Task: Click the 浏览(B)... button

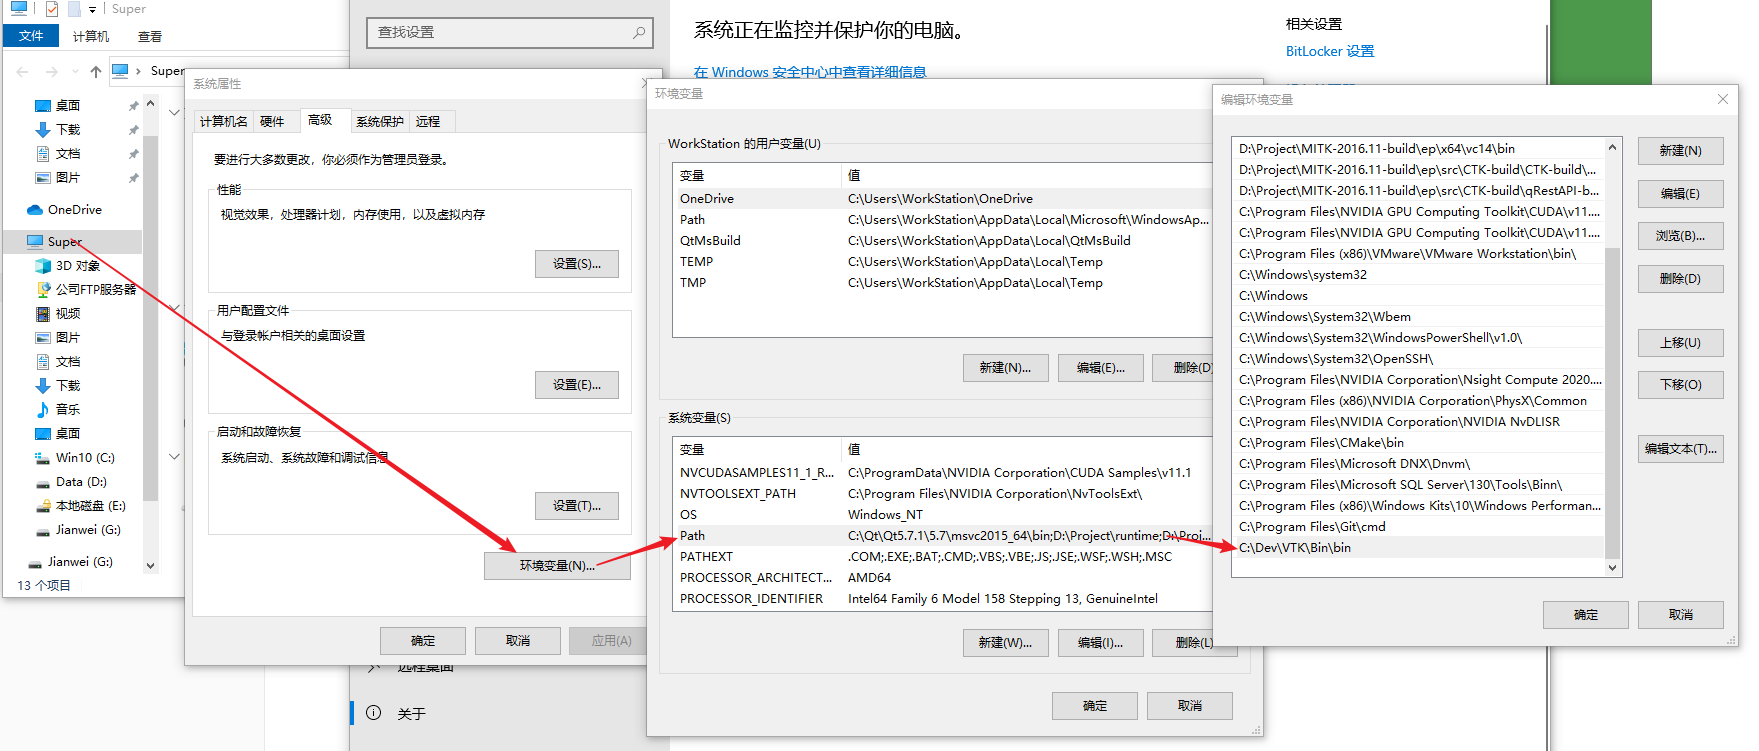Action: click(x=1680, y=236)
